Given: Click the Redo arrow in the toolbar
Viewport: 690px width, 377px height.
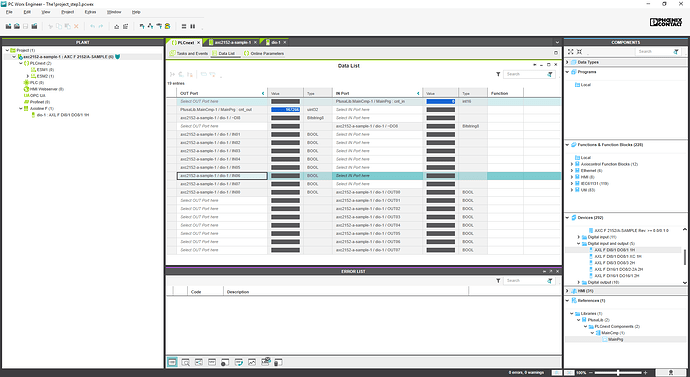Looking at the screenshot, I should click(101, 26).
